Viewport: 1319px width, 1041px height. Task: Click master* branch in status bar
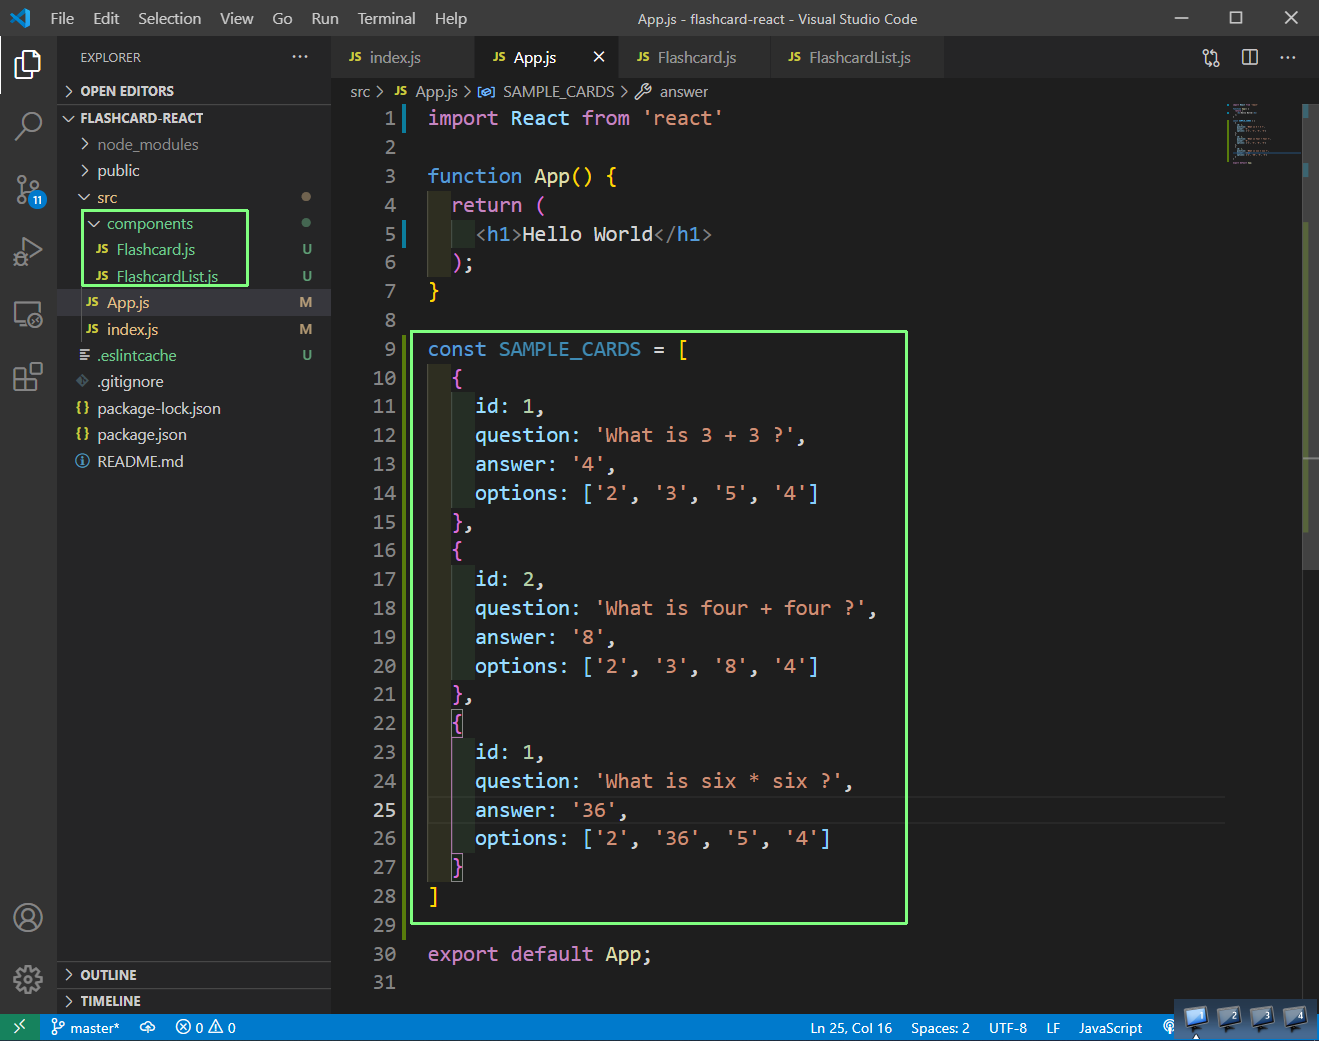pyautogui.click(x=85, y=1028)
